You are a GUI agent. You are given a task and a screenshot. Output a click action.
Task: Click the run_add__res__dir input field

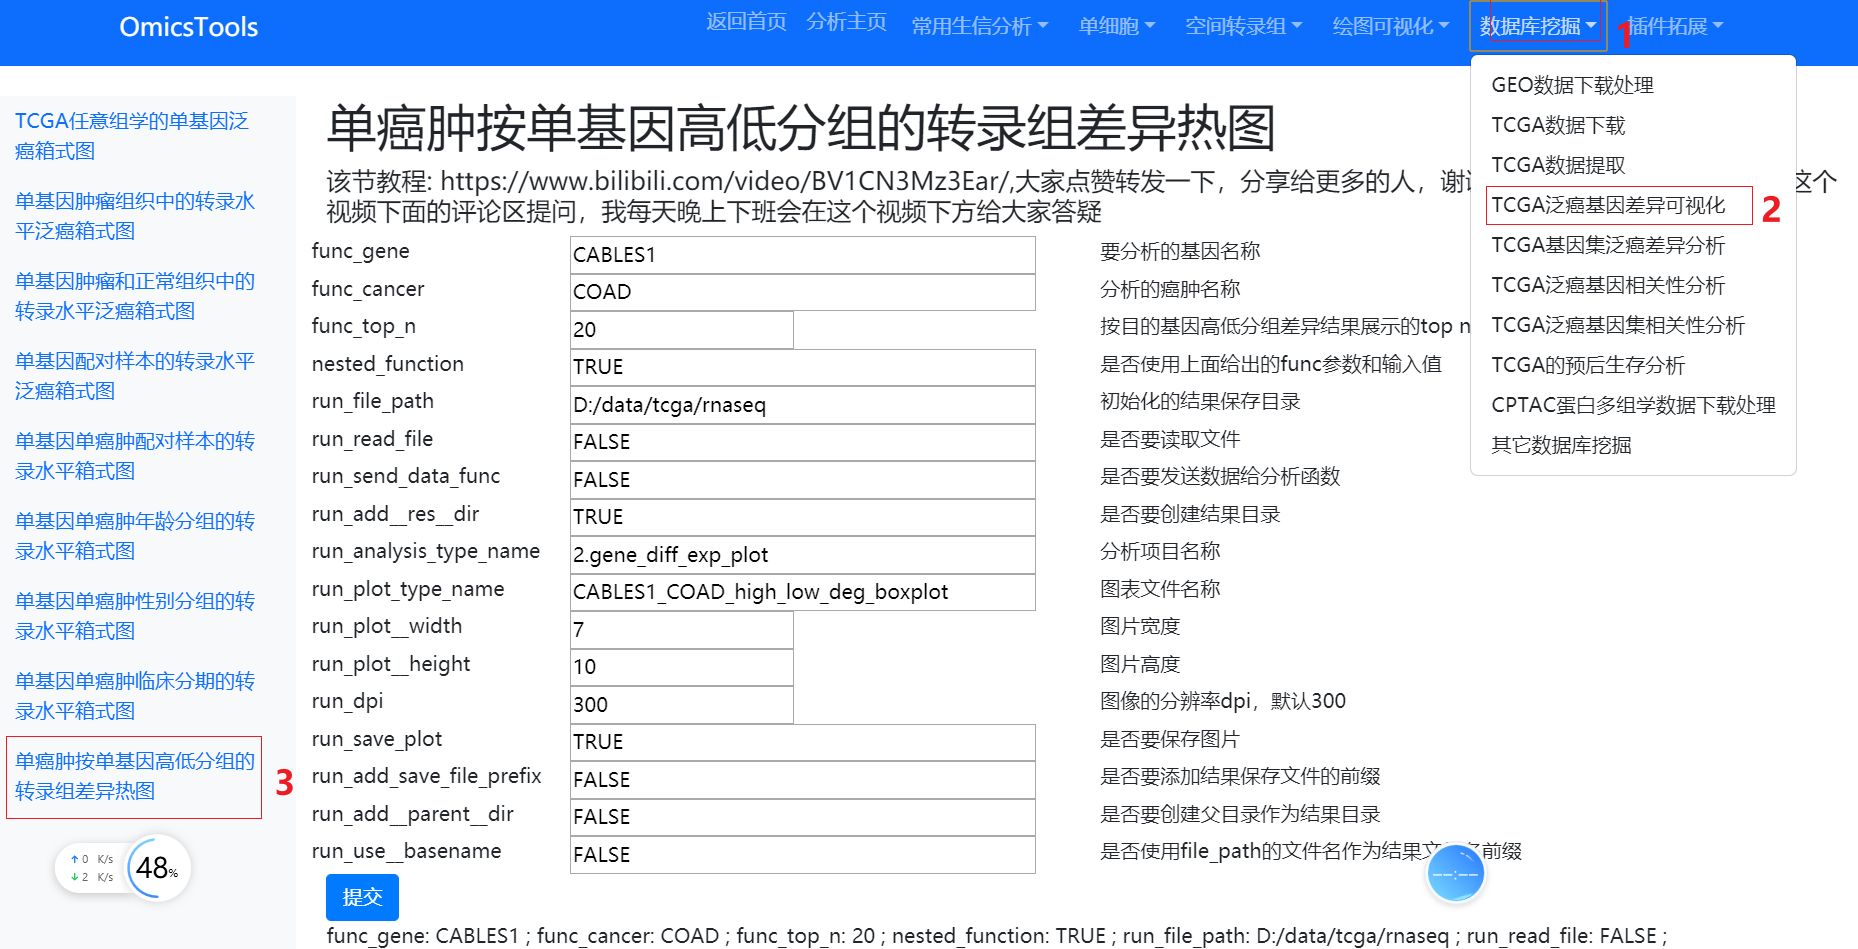click(x=802, y=517)
